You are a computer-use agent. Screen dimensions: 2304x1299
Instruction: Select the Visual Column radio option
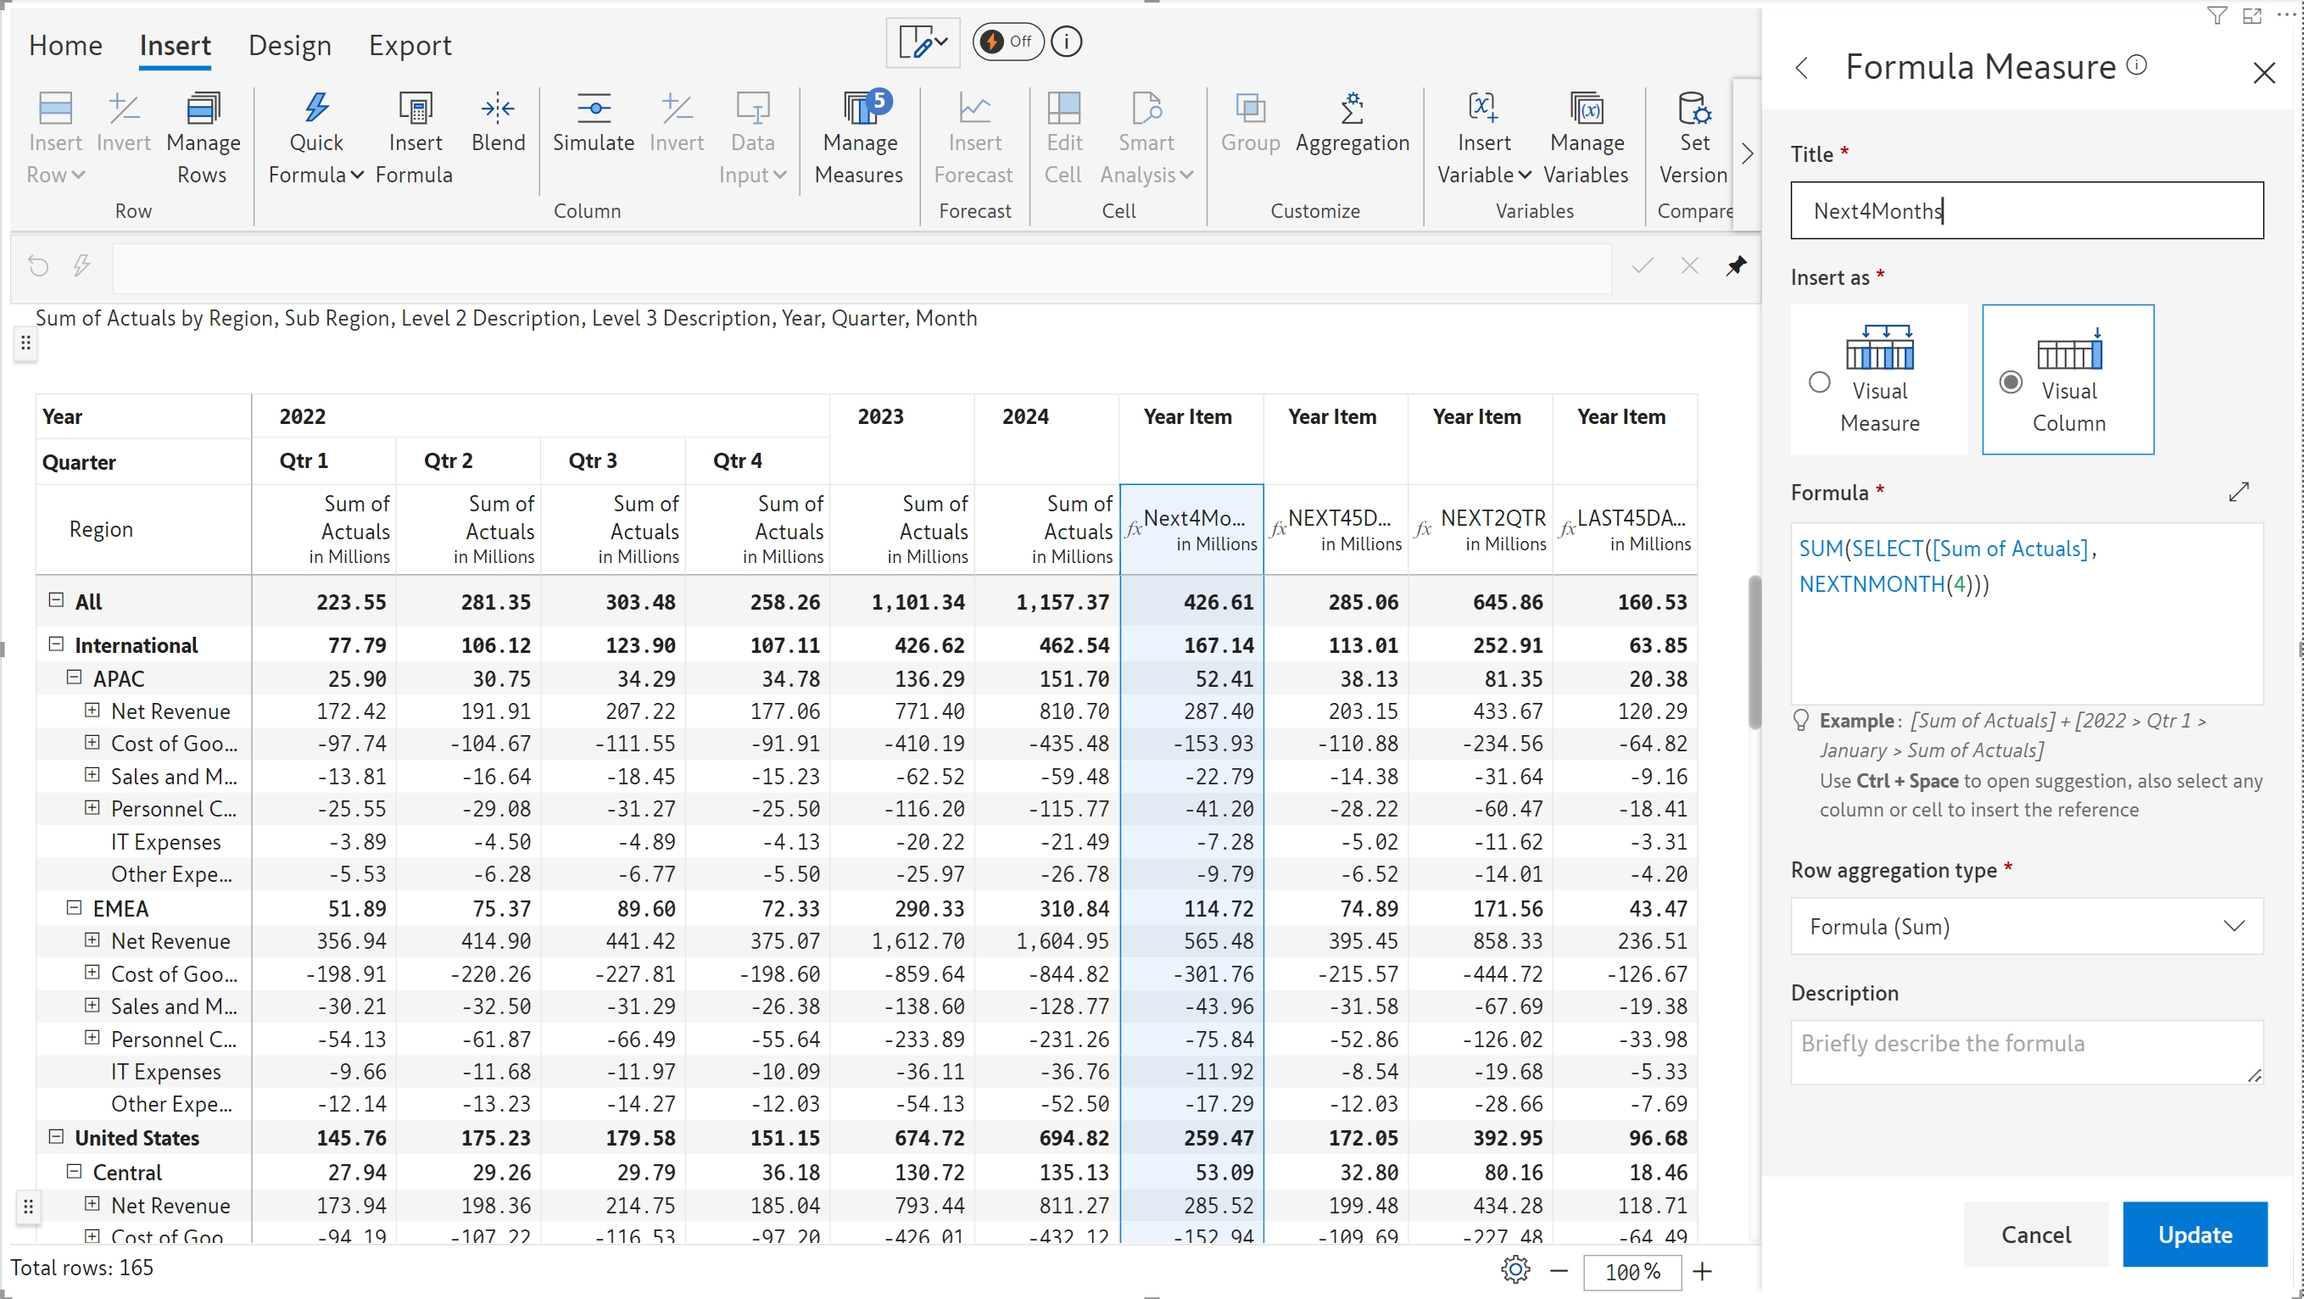pos(2011,382)
